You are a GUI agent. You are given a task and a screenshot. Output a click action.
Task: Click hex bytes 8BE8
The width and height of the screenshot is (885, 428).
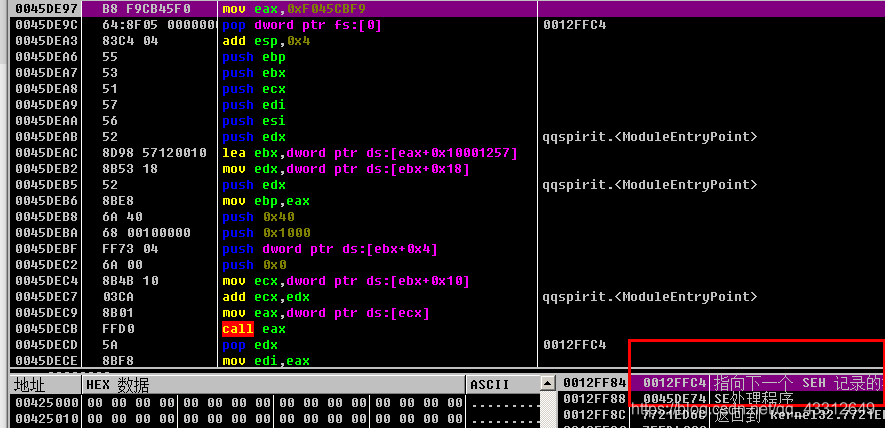click(119, 201)
